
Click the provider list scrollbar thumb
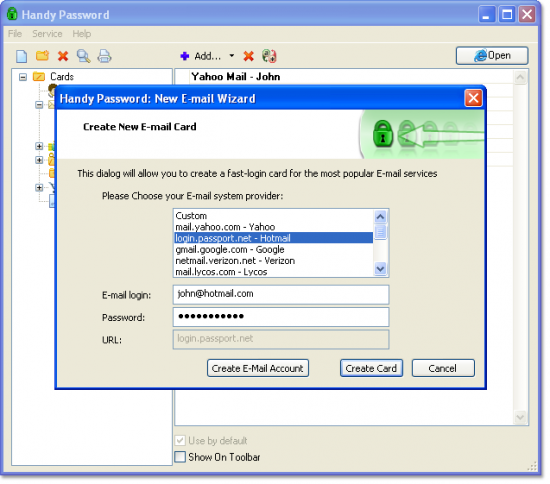point(381,232)
